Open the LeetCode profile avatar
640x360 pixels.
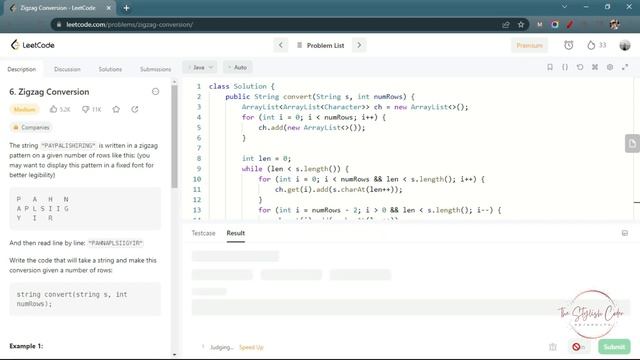tap(624, 45)
